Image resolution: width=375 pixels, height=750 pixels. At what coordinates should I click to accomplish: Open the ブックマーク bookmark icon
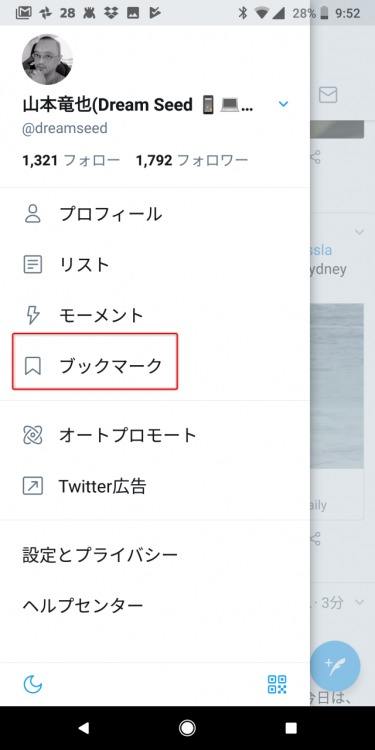point(33,366)
